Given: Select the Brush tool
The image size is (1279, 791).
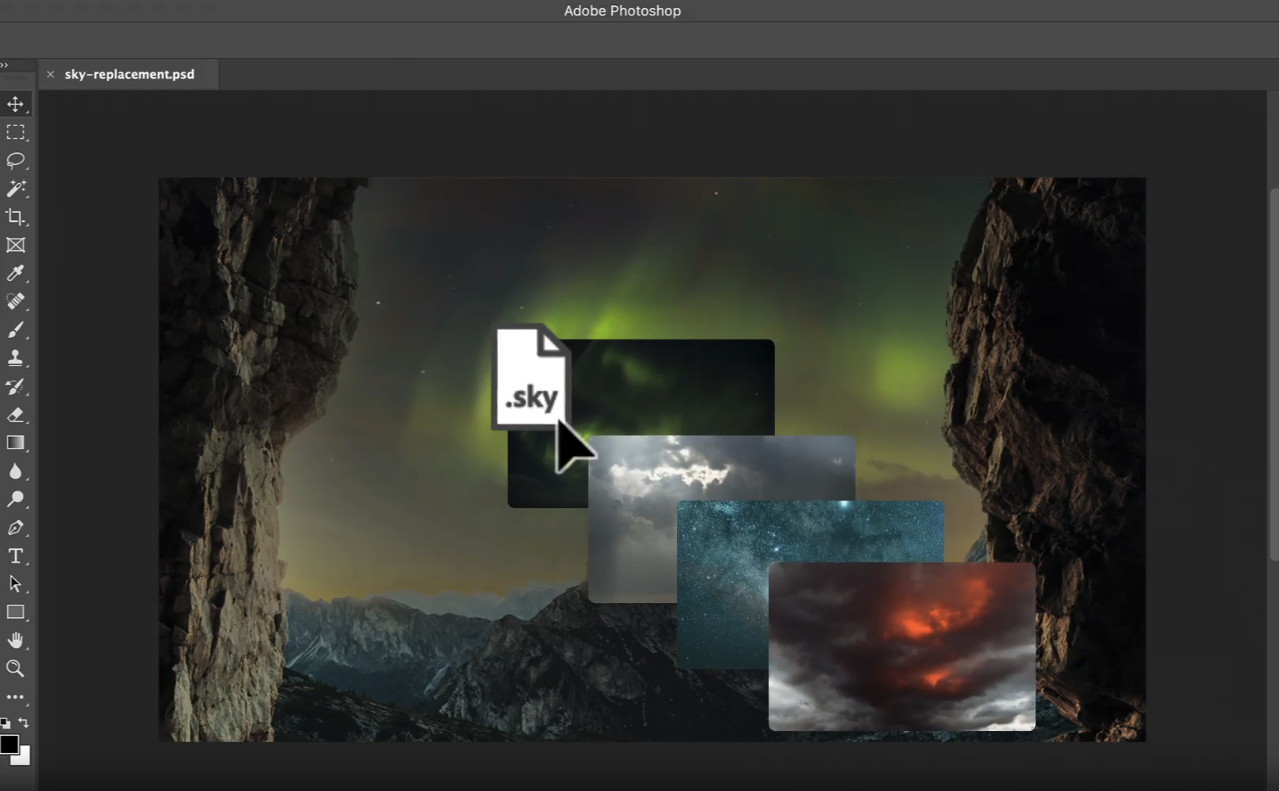Looking at the screenshot, I should click(x=15, y=329).
